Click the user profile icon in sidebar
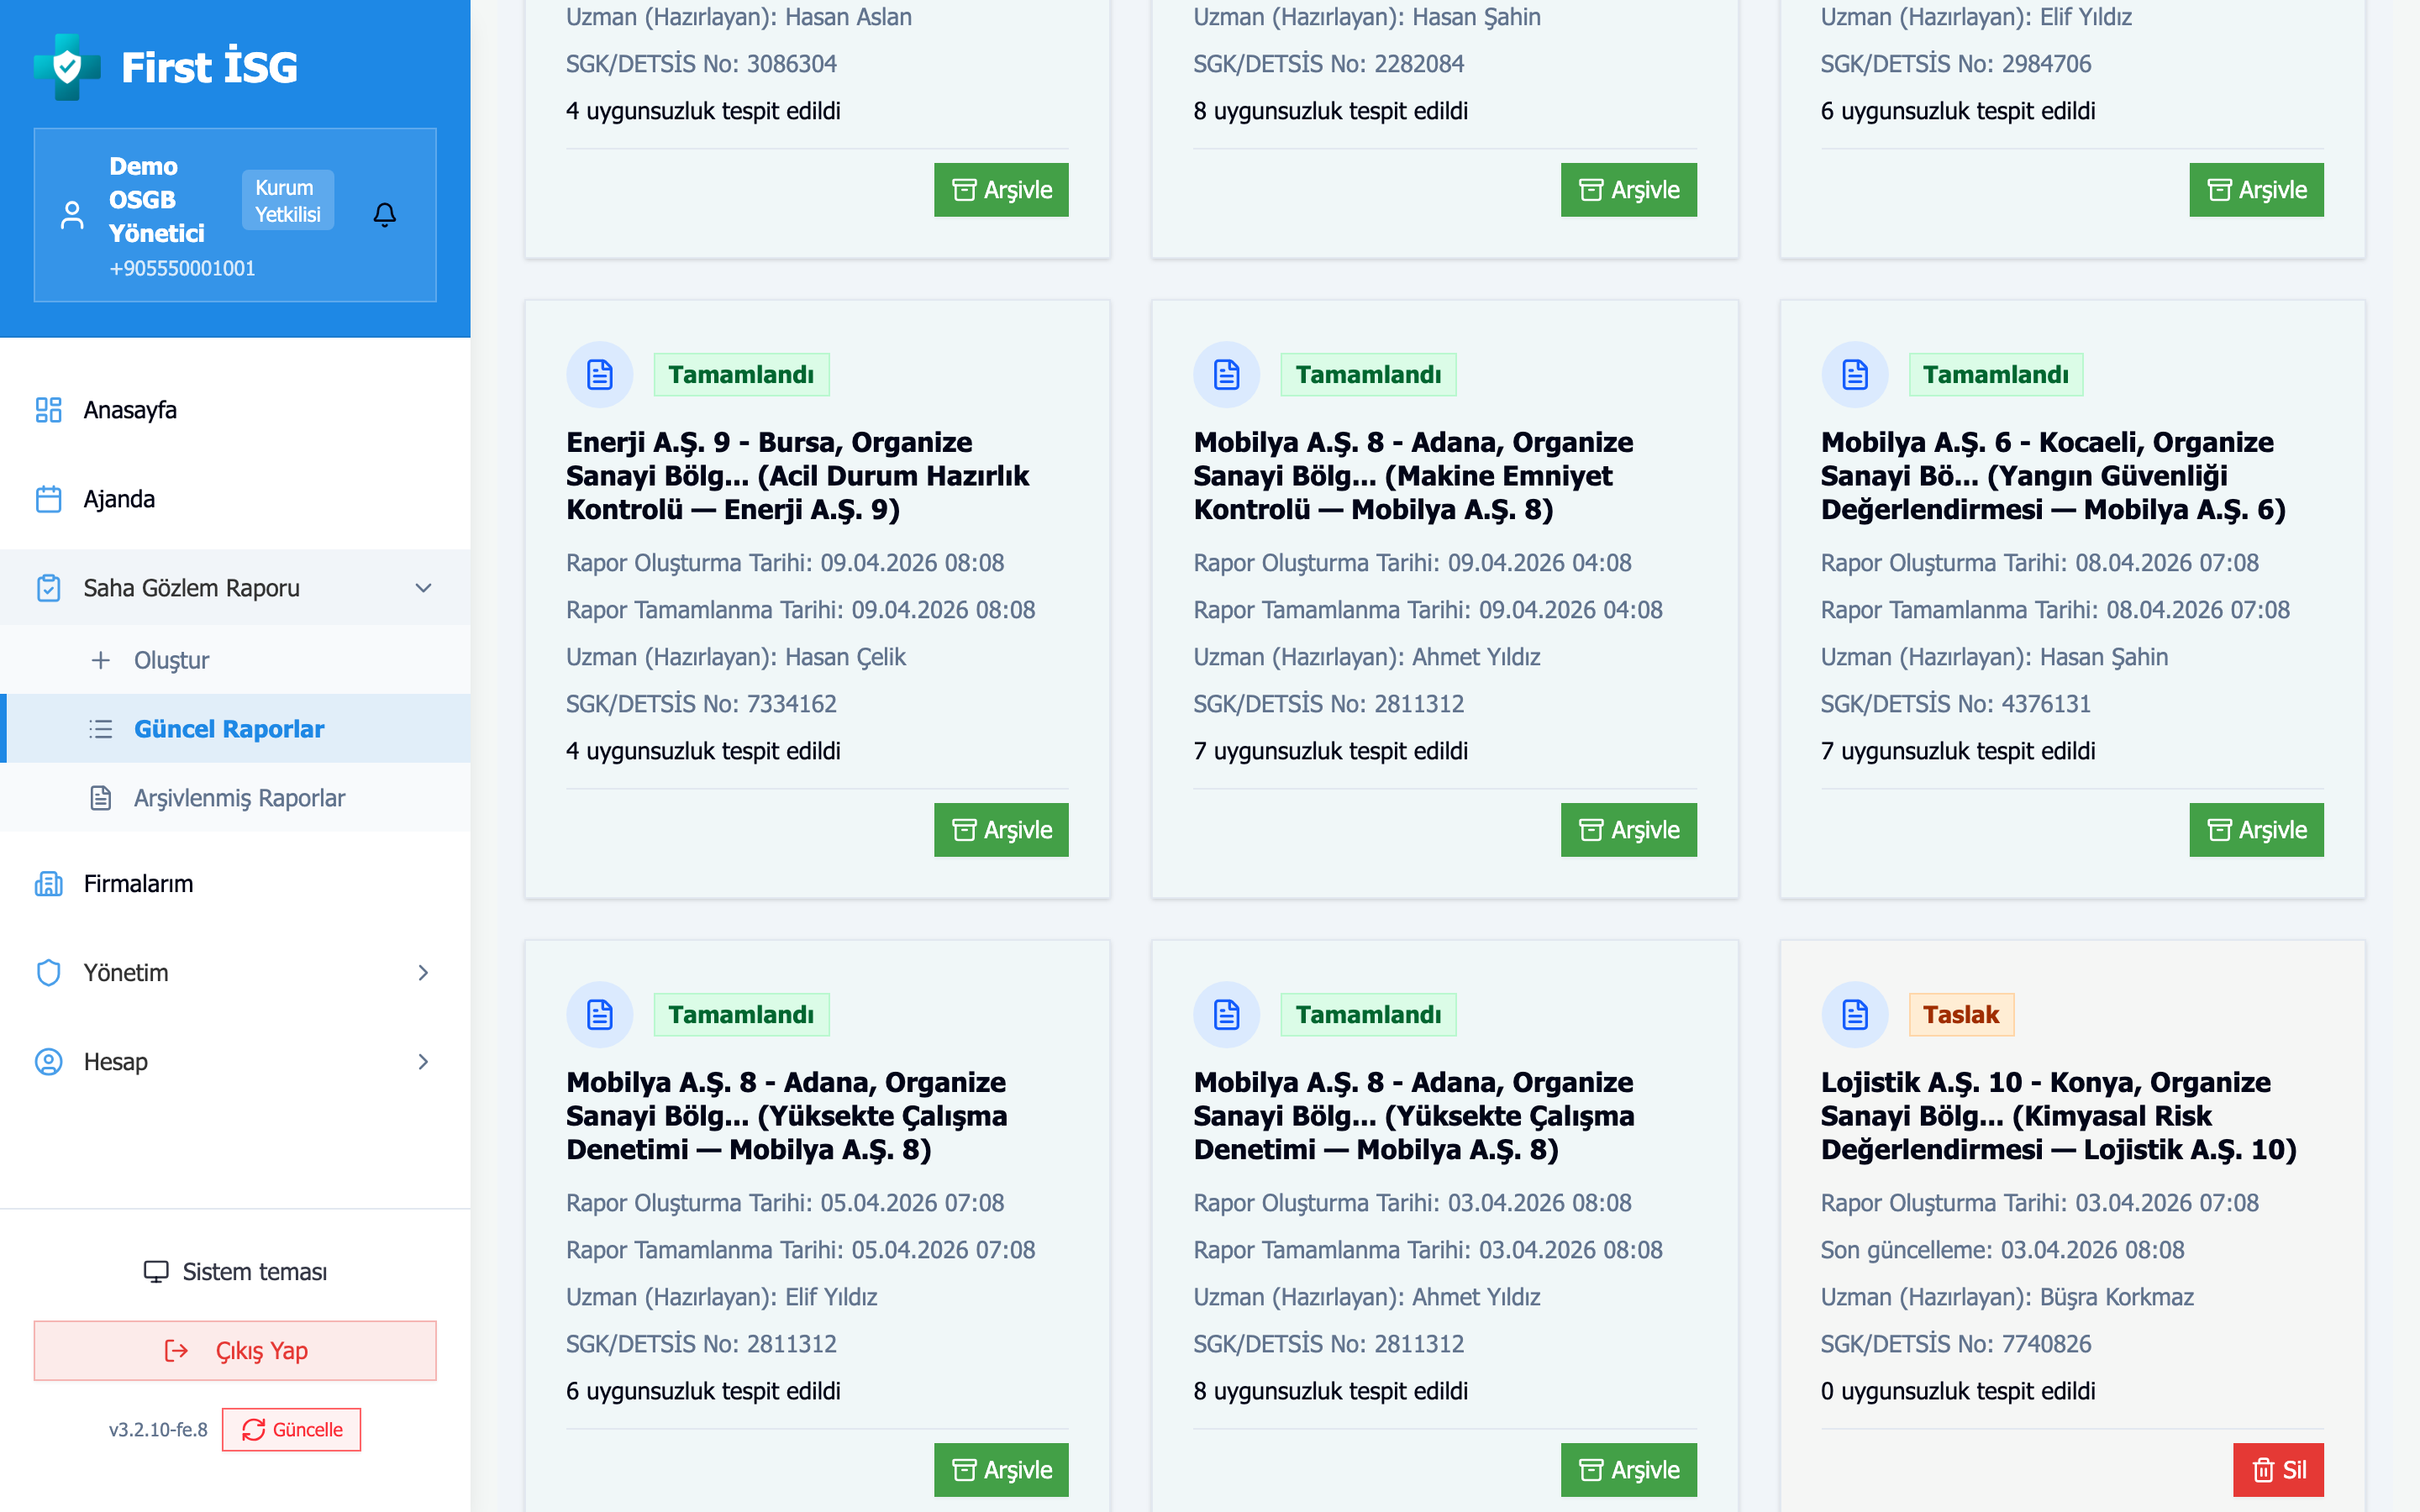Image resolution: width=2420 pixels, height=1512 pixels. pos(72,214)
